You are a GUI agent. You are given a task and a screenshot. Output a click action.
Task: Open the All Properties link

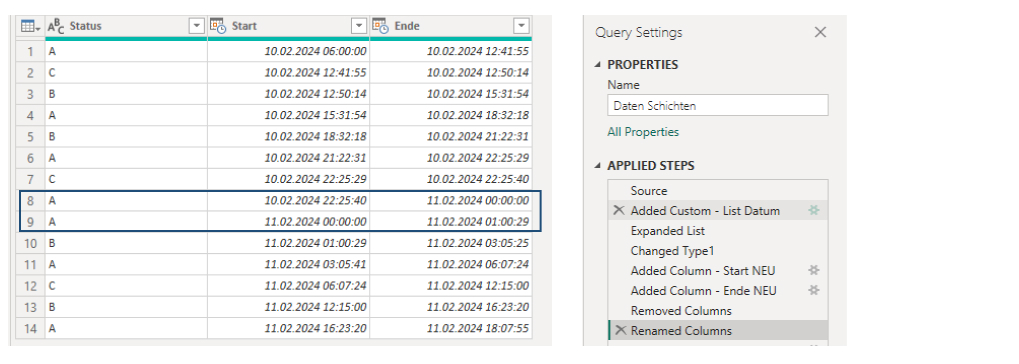[x=643, y=132]
